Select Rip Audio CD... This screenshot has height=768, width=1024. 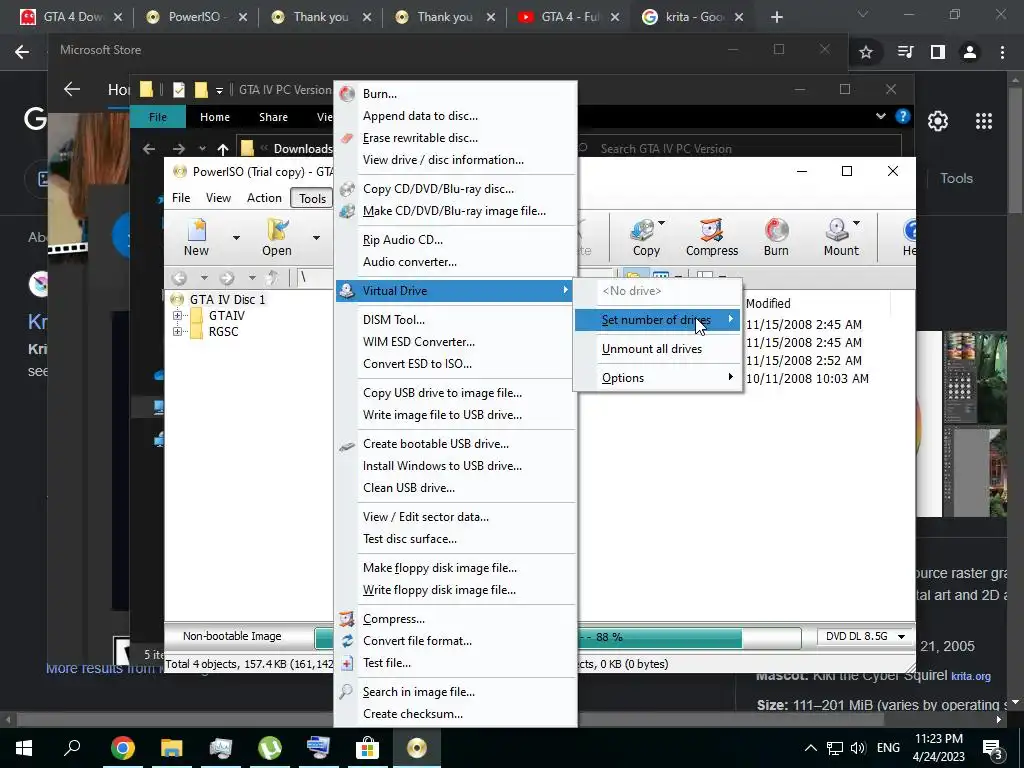[456, 240]
